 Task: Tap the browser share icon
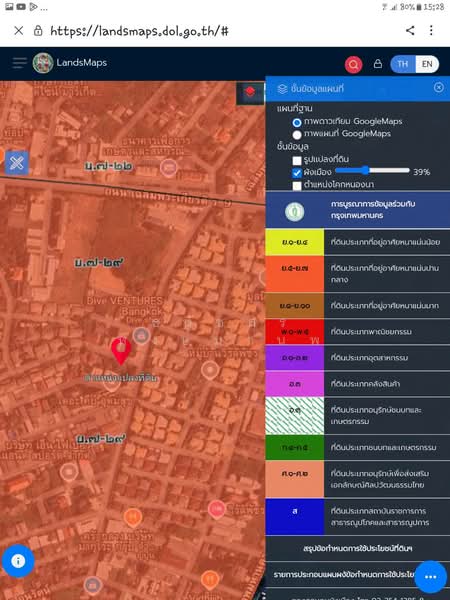[410, 31]
